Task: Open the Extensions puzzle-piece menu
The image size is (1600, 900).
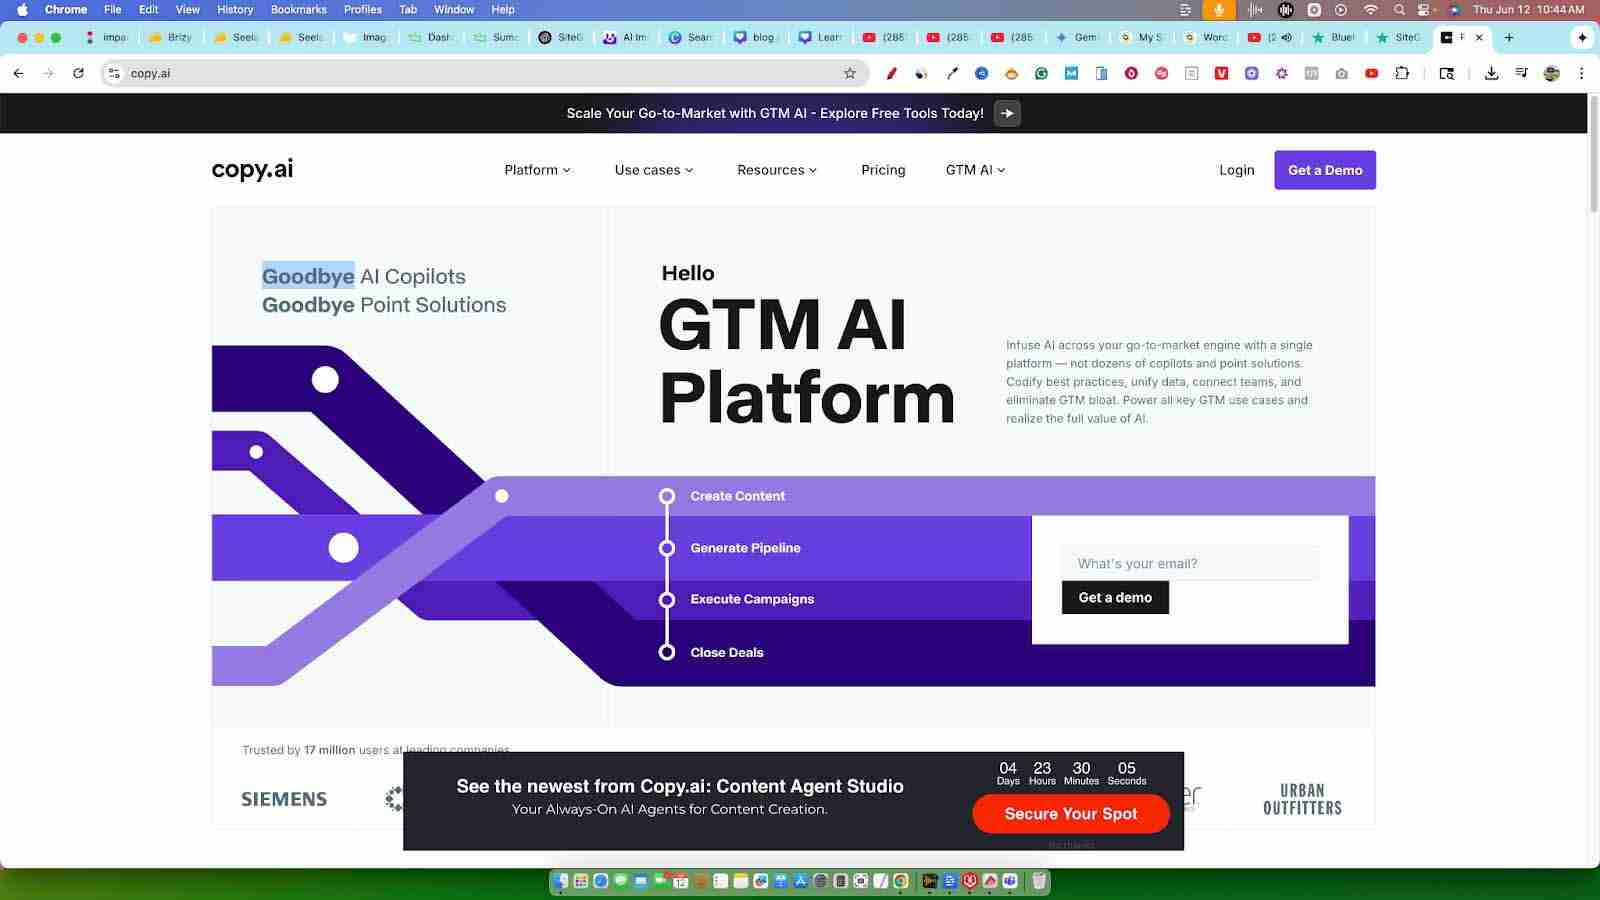Action: click(x=1402, y=73)
